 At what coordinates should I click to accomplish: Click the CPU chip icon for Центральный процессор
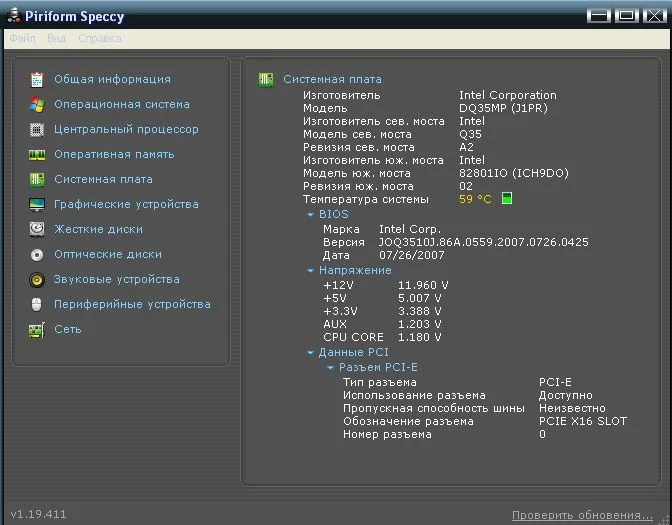37,129
